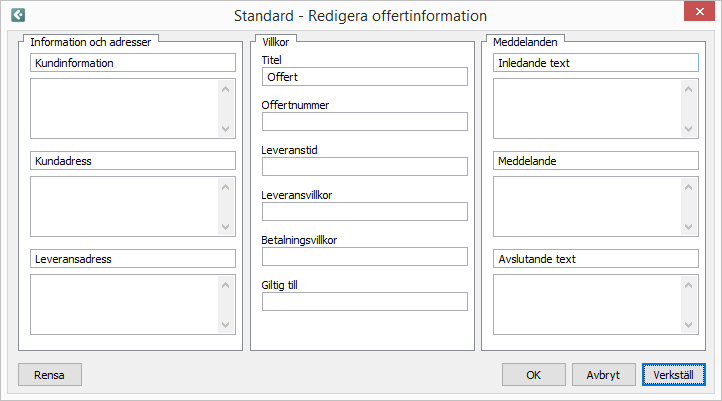Confirm with the OK button

pos(534,375)
